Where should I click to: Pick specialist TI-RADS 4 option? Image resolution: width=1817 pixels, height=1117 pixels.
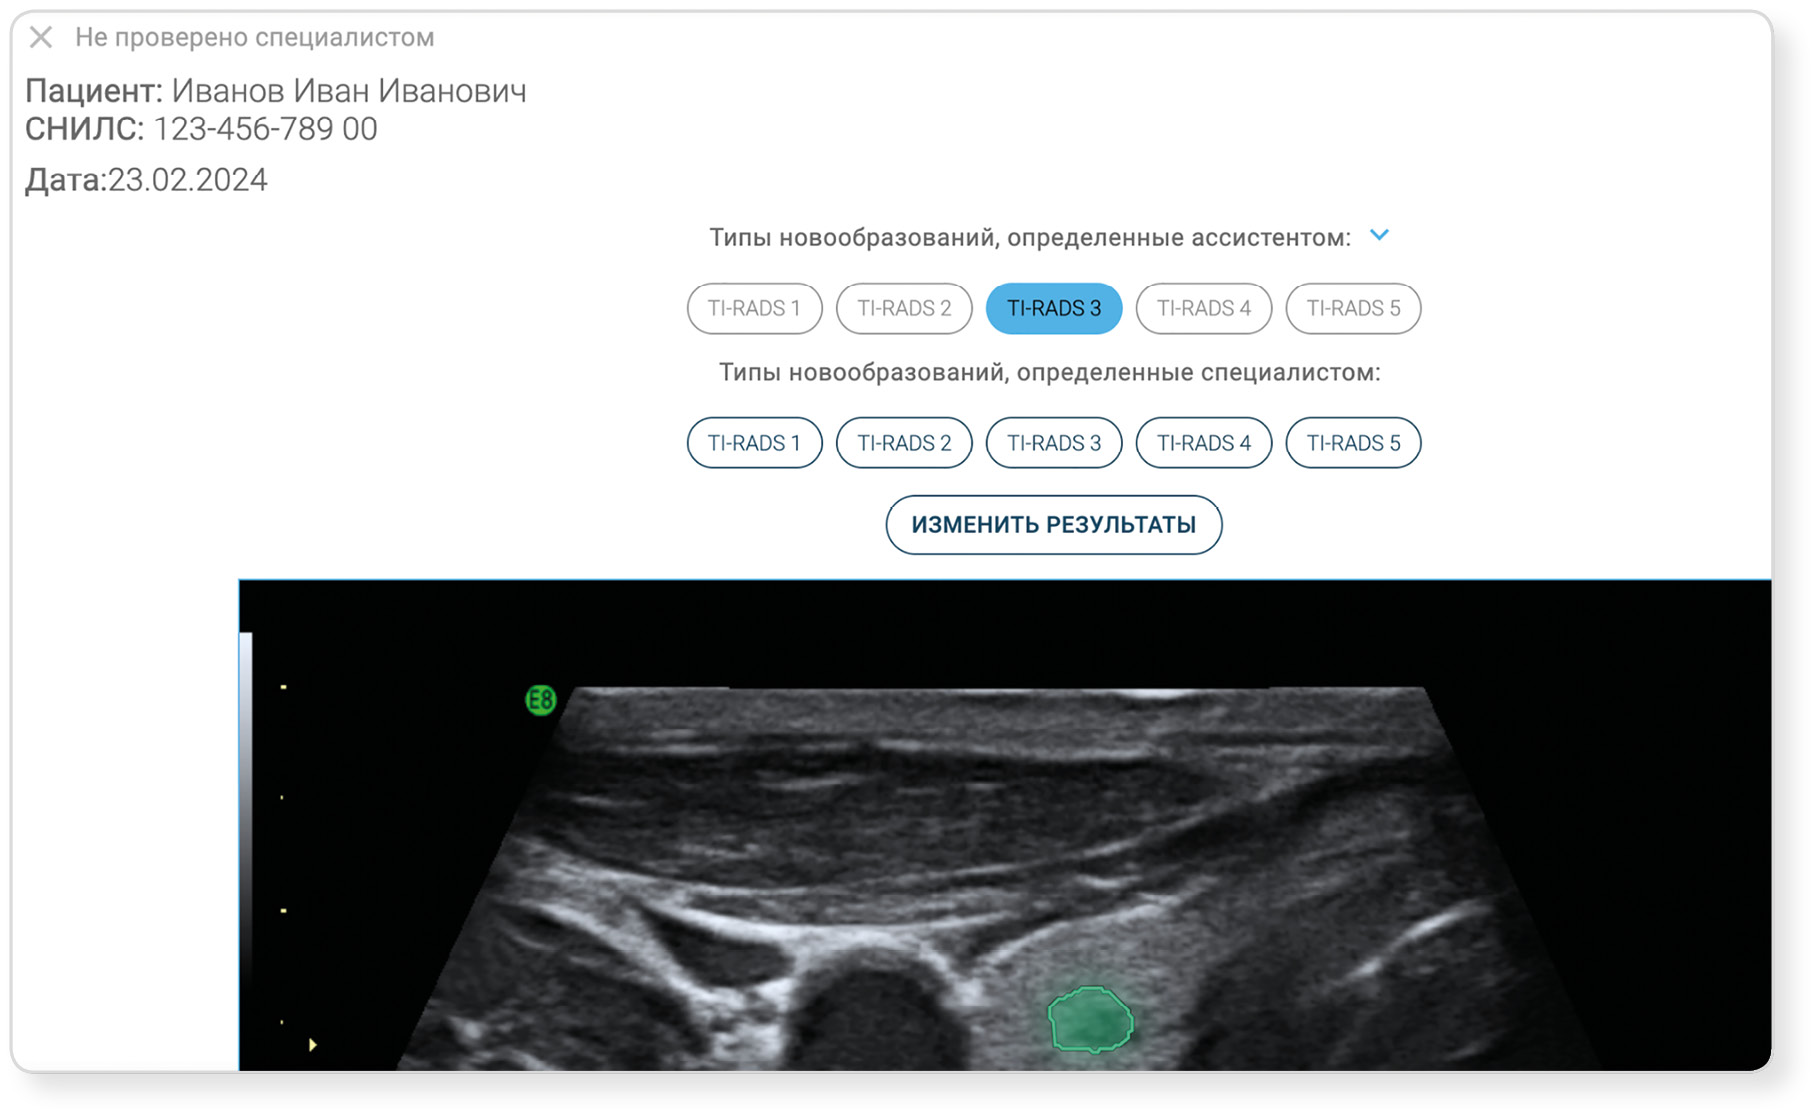[1203, 443]
